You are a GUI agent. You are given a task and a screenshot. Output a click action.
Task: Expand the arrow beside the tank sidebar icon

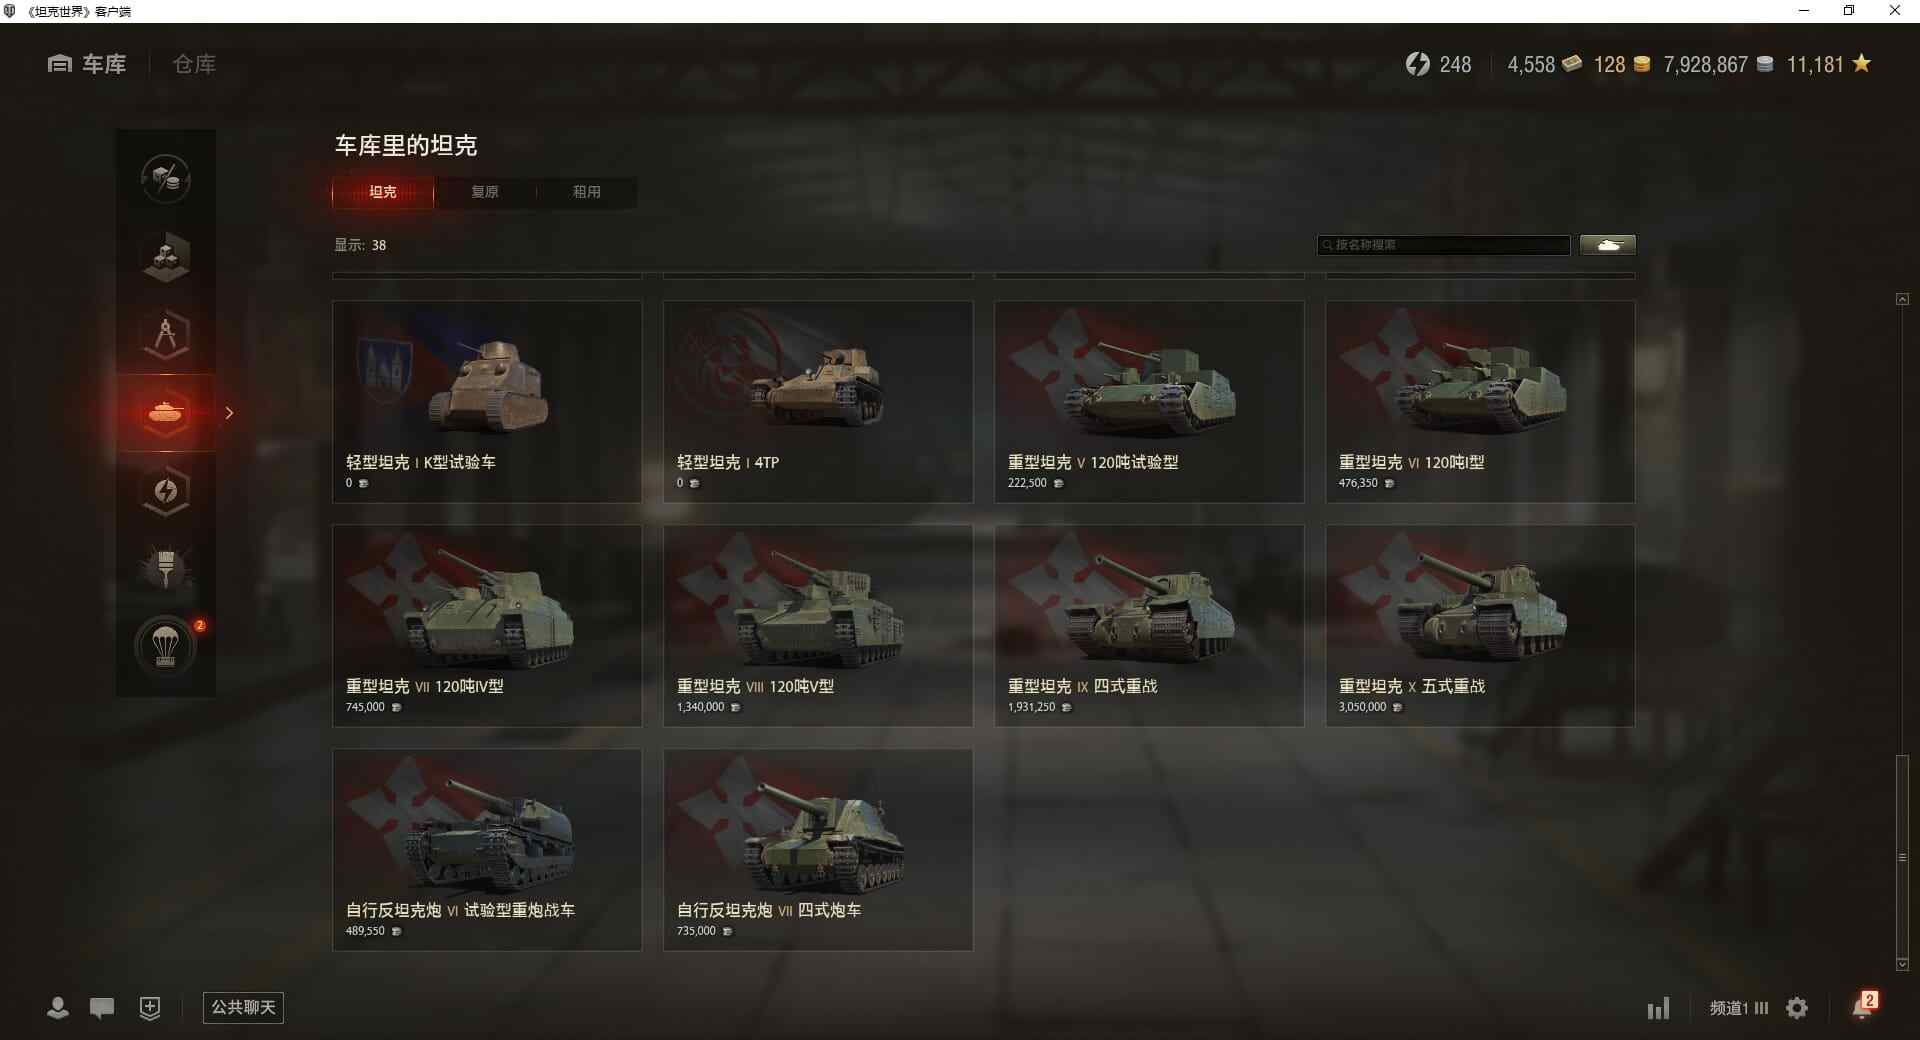(x=229, y=413)
